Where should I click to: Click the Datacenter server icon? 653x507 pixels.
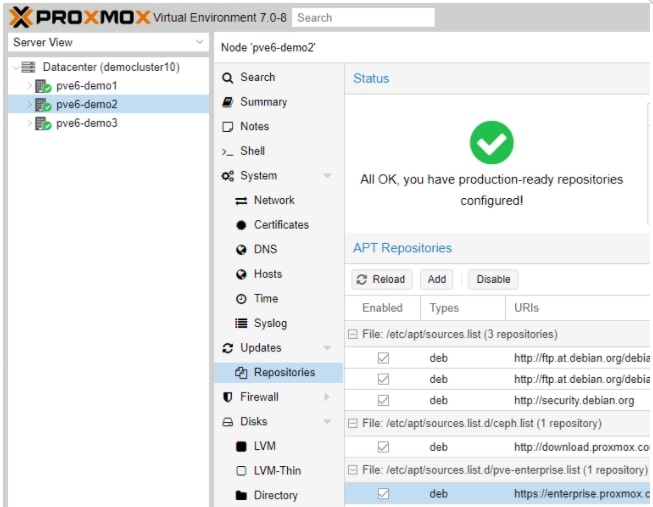coord(28,67)
